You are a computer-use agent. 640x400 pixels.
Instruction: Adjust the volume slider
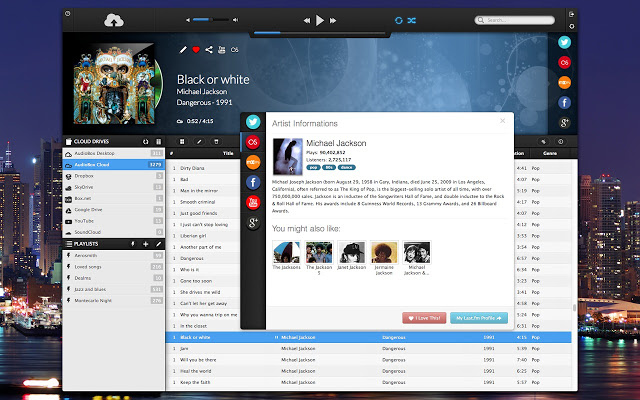pyautogui.click(x=211, y=20)
